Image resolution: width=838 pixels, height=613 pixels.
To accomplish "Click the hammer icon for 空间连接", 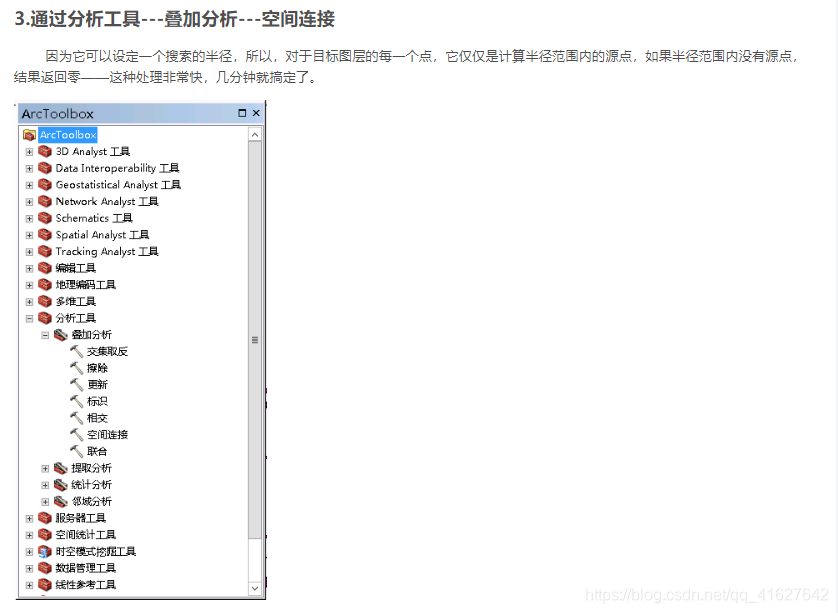I will (77, 434).
